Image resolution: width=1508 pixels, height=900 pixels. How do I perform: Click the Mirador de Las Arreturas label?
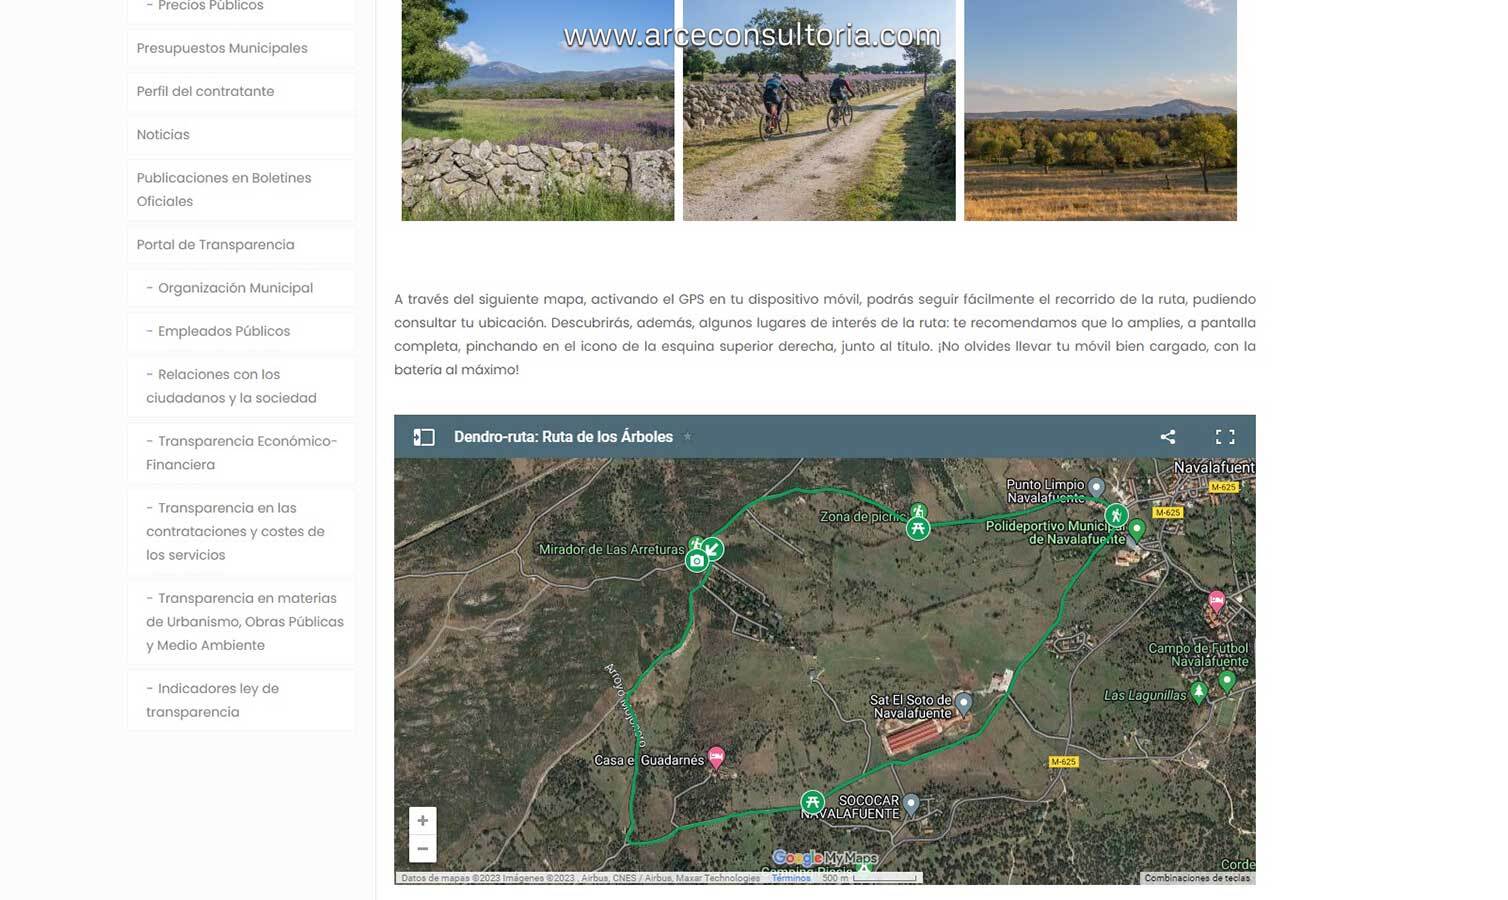click(611, 549)
